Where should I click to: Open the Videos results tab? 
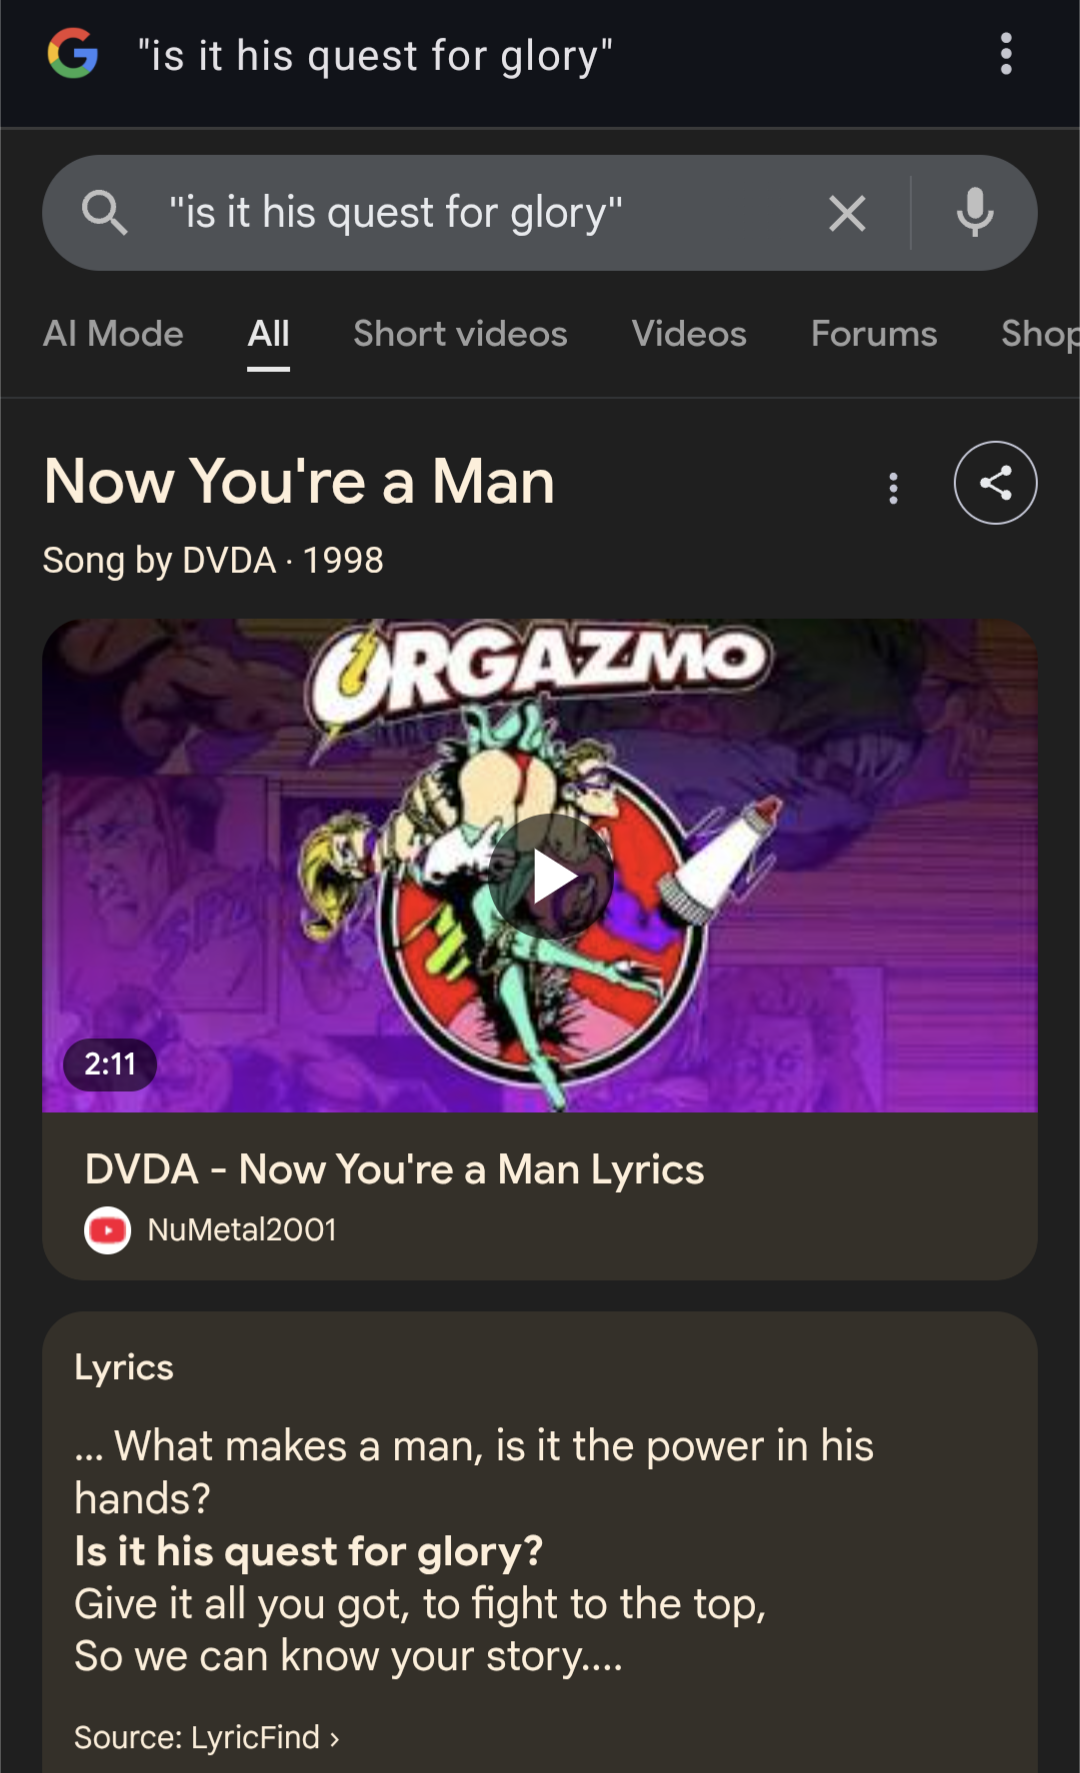[688, 334]
